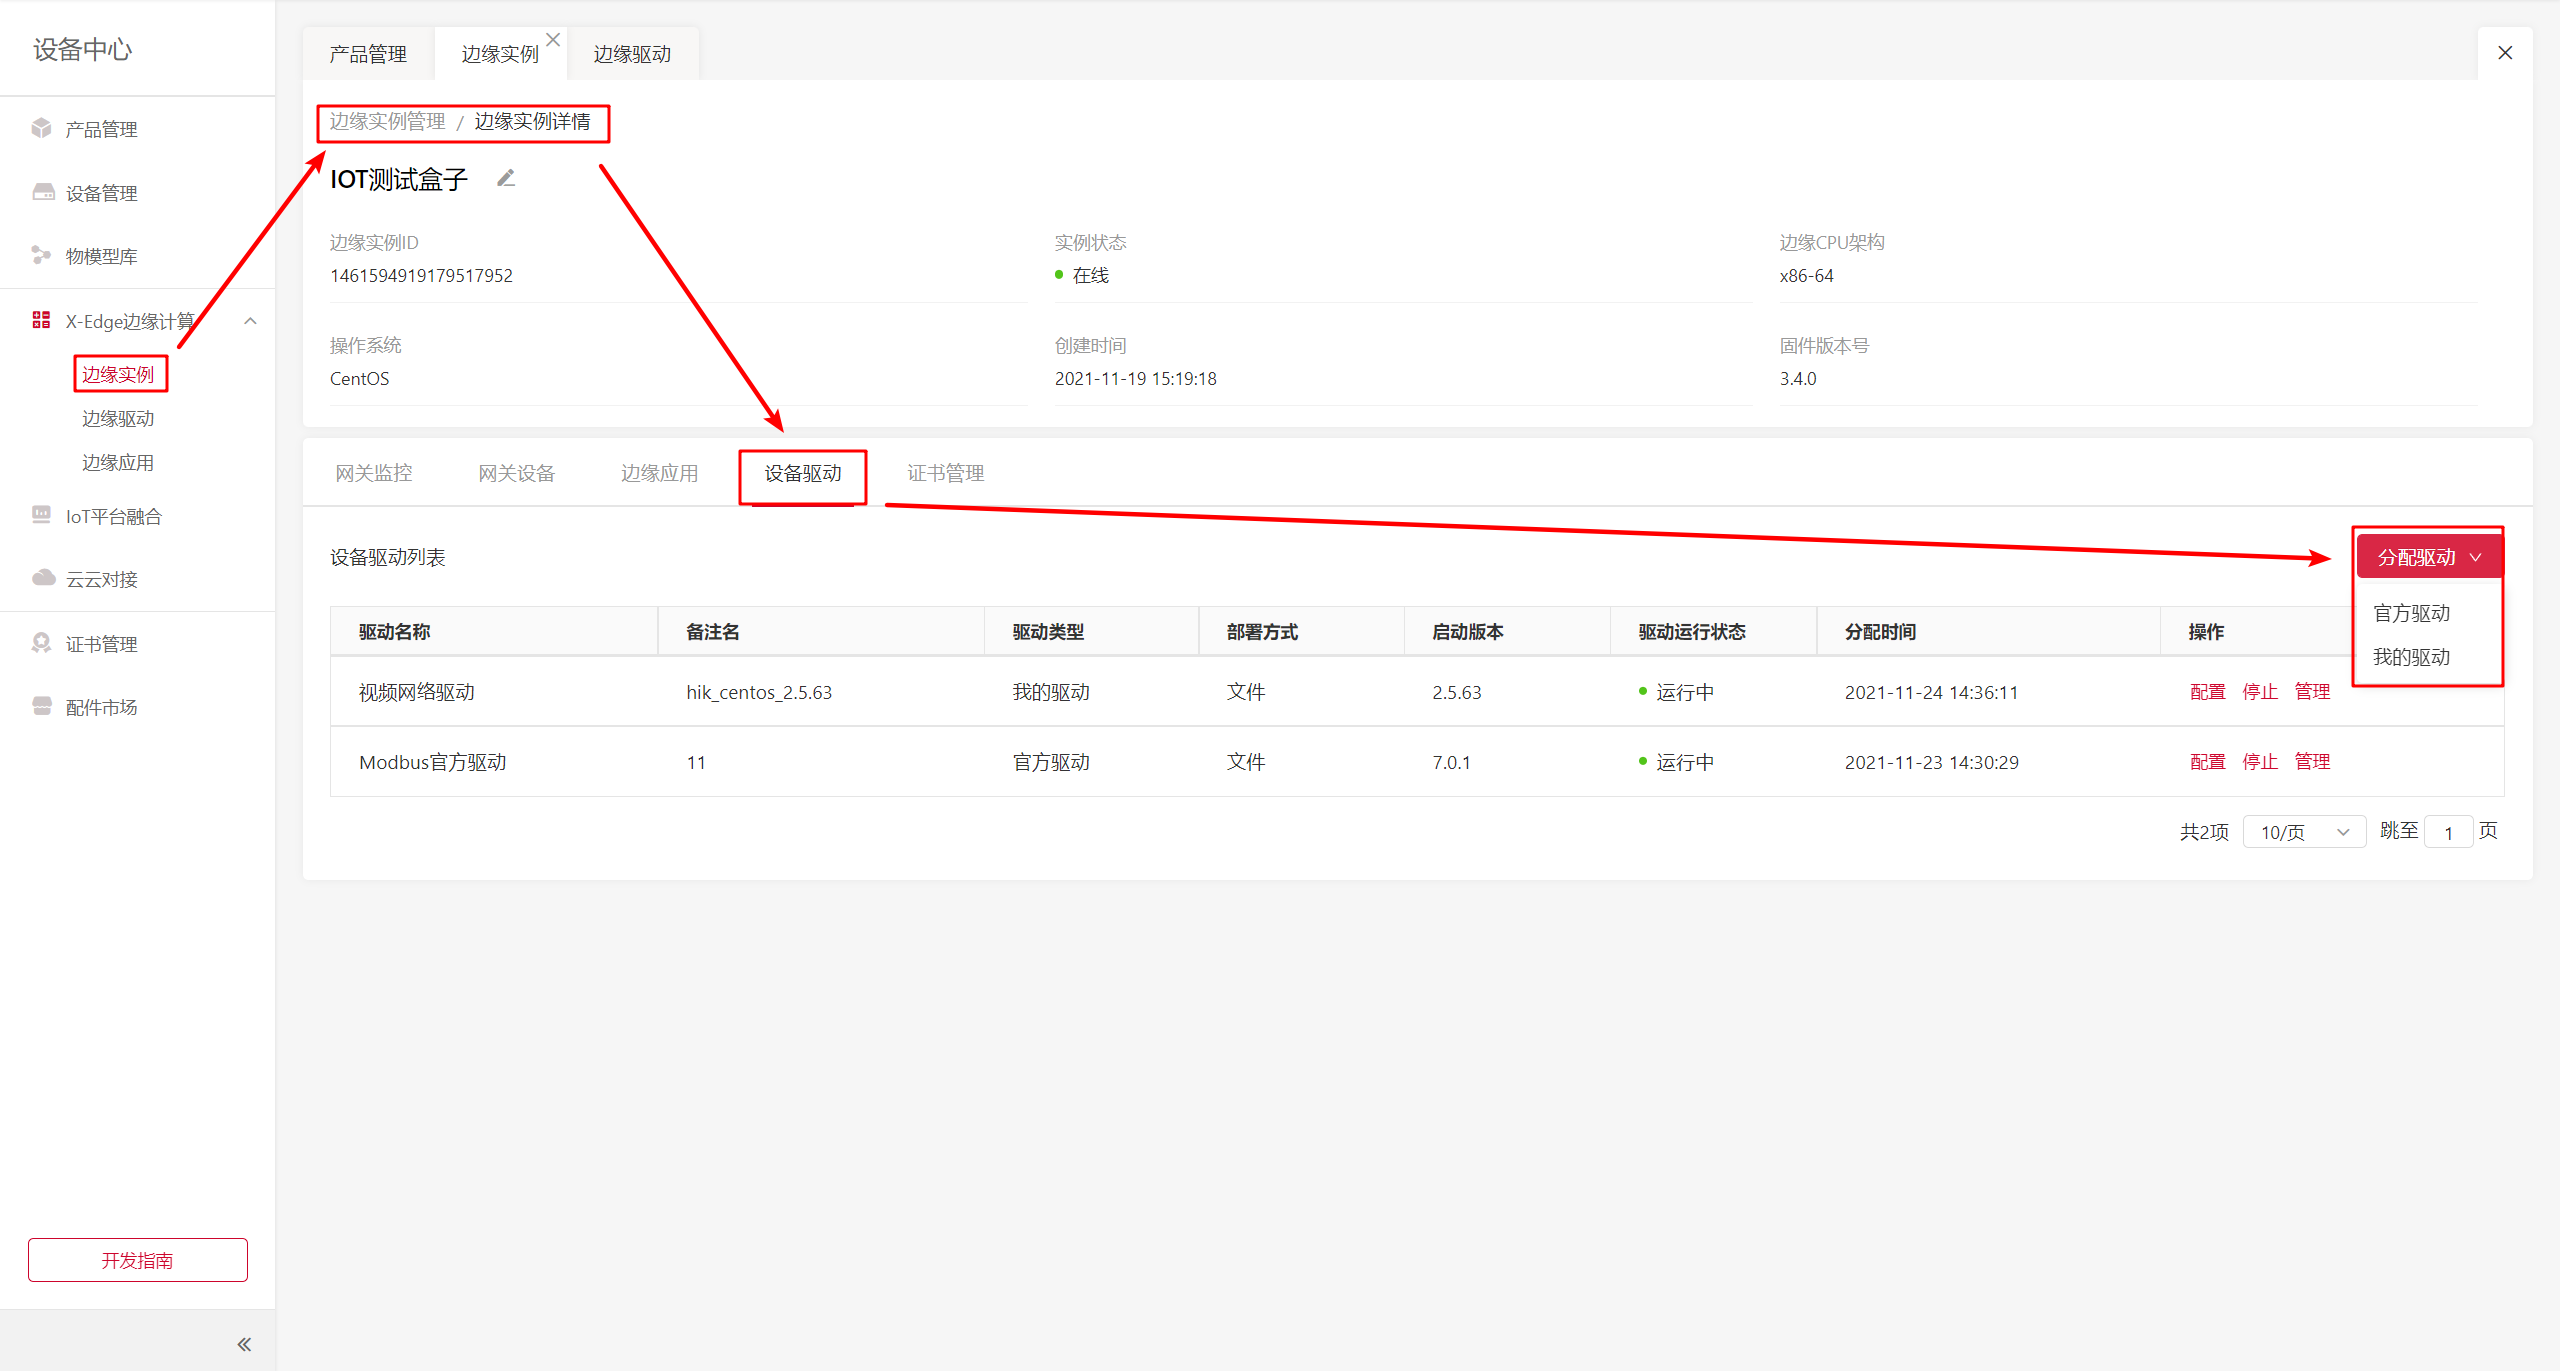The height and width of the screenshot is (1371, 2560).
Task: Collapse the X-Edge边缘计算 menu chevron
Action: pyautogui.click(x=250, y=321)
